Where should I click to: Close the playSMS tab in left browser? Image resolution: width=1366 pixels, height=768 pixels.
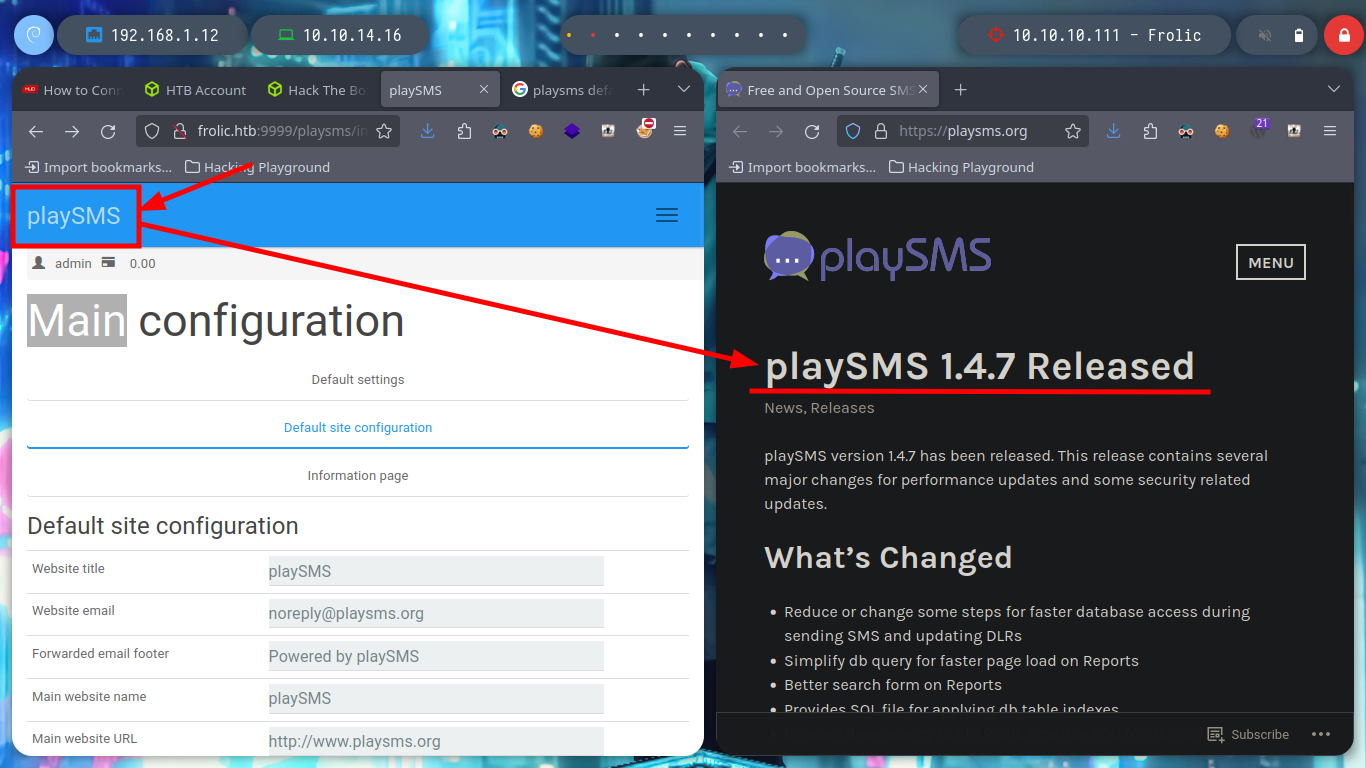pos(484,89)
